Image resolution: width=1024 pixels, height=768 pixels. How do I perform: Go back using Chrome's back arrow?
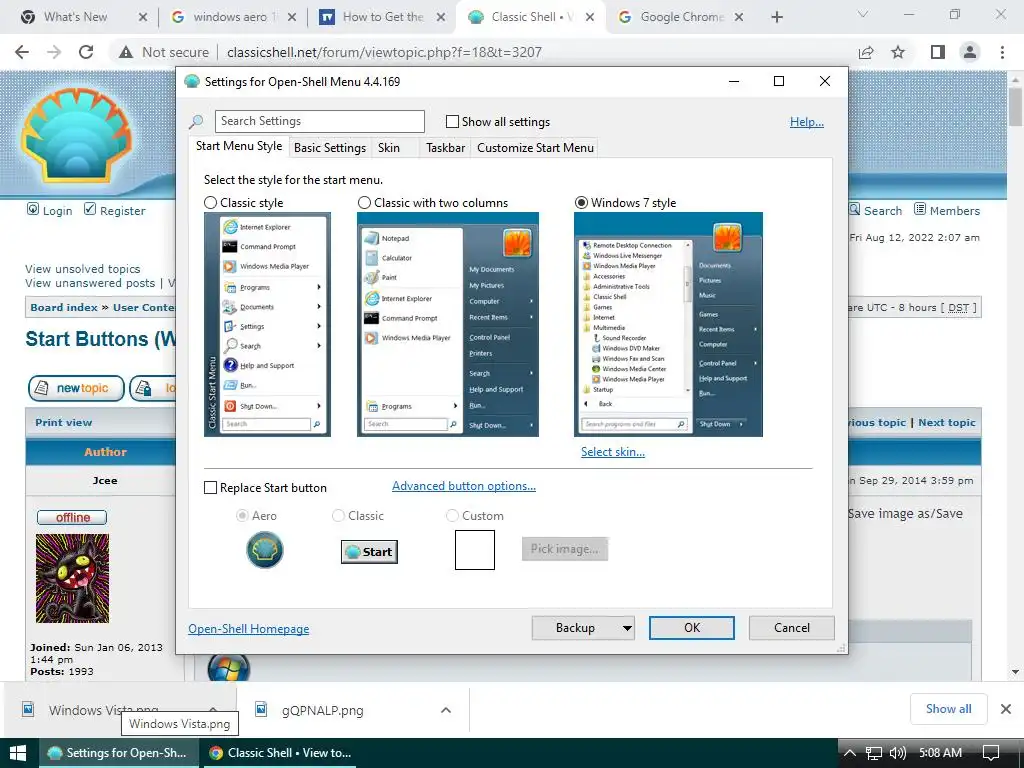[x=22, y=52]
